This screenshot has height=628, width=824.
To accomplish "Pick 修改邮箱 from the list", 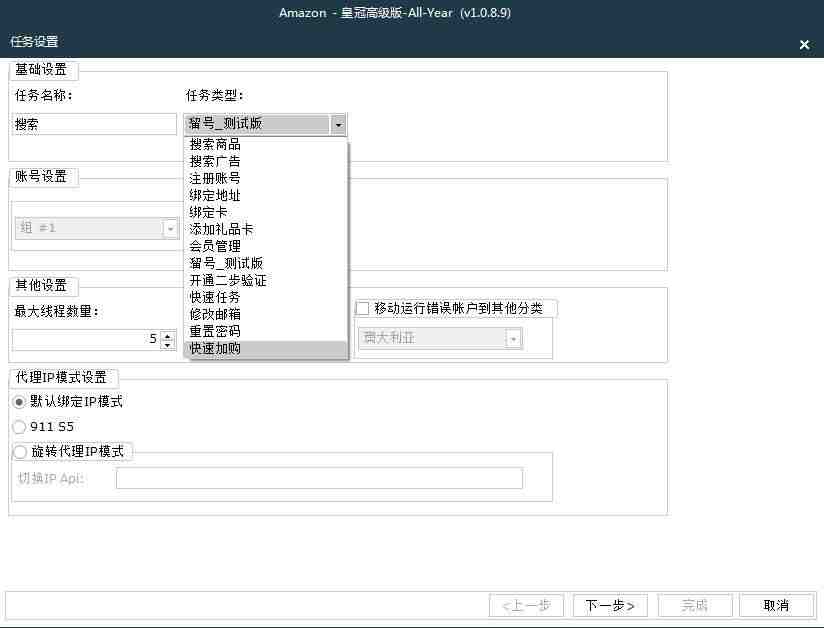I will (265, 314).
